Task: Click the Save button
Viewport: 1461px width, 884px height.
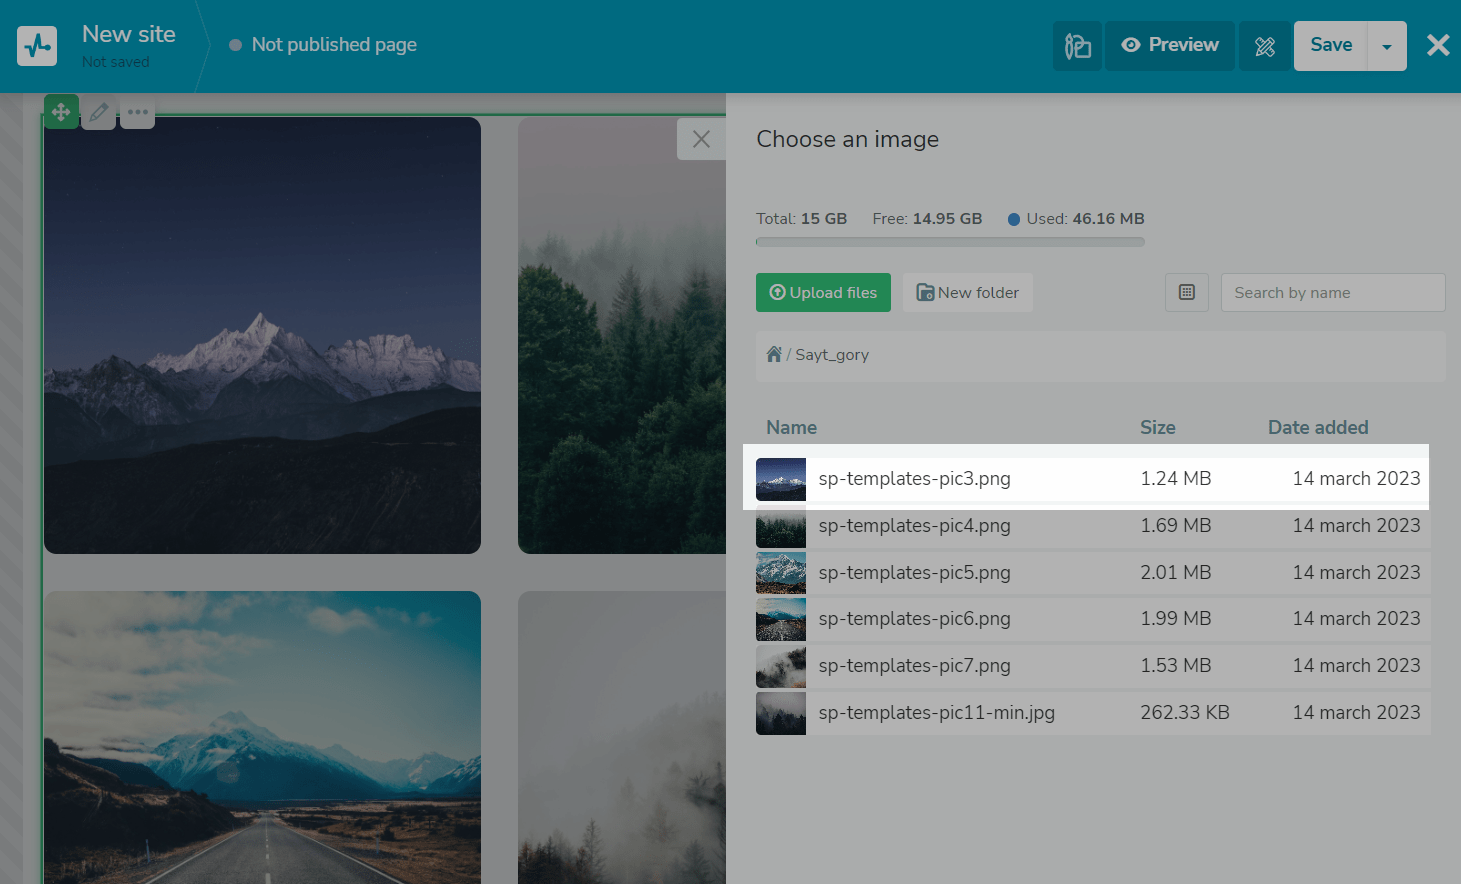Action: coord(1330,46)
